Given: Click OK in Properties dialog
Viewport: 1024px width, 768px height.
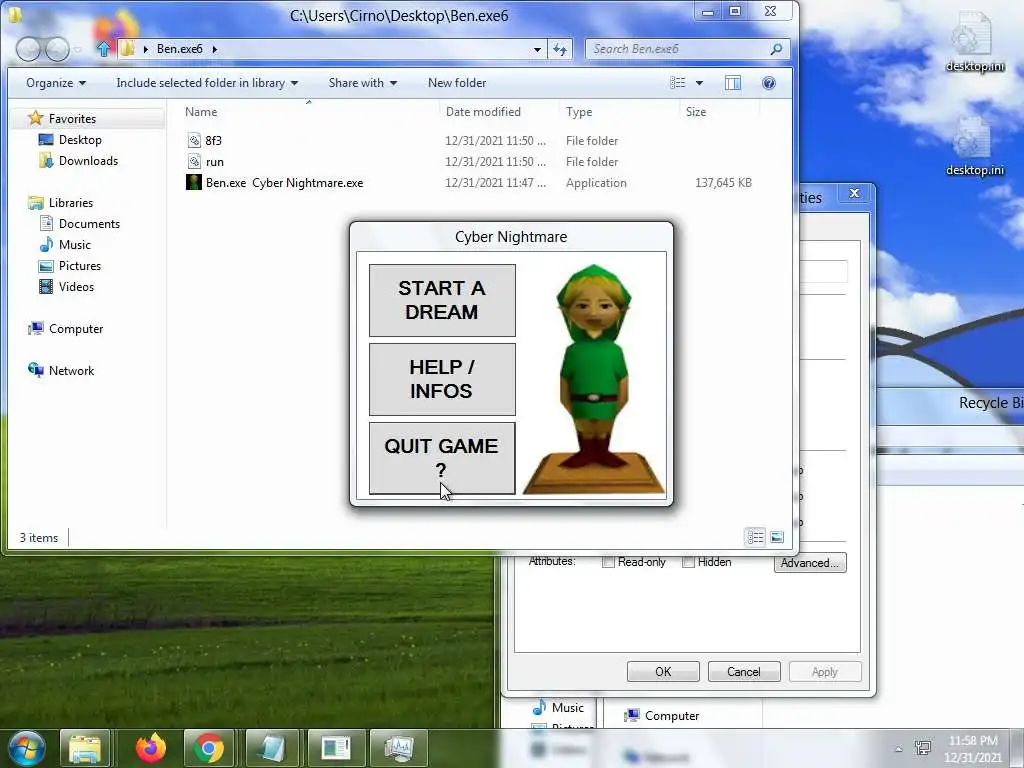Looking at the screenshot, I should 663,671.
